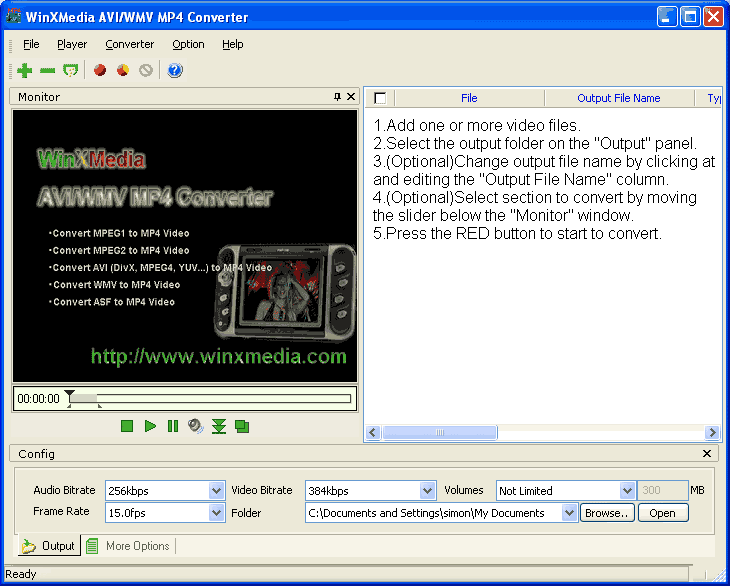The width and height of the screenshot is (730, 586).
Task: Click the red-yellow pause conversion icon
Action: (123, 70)
